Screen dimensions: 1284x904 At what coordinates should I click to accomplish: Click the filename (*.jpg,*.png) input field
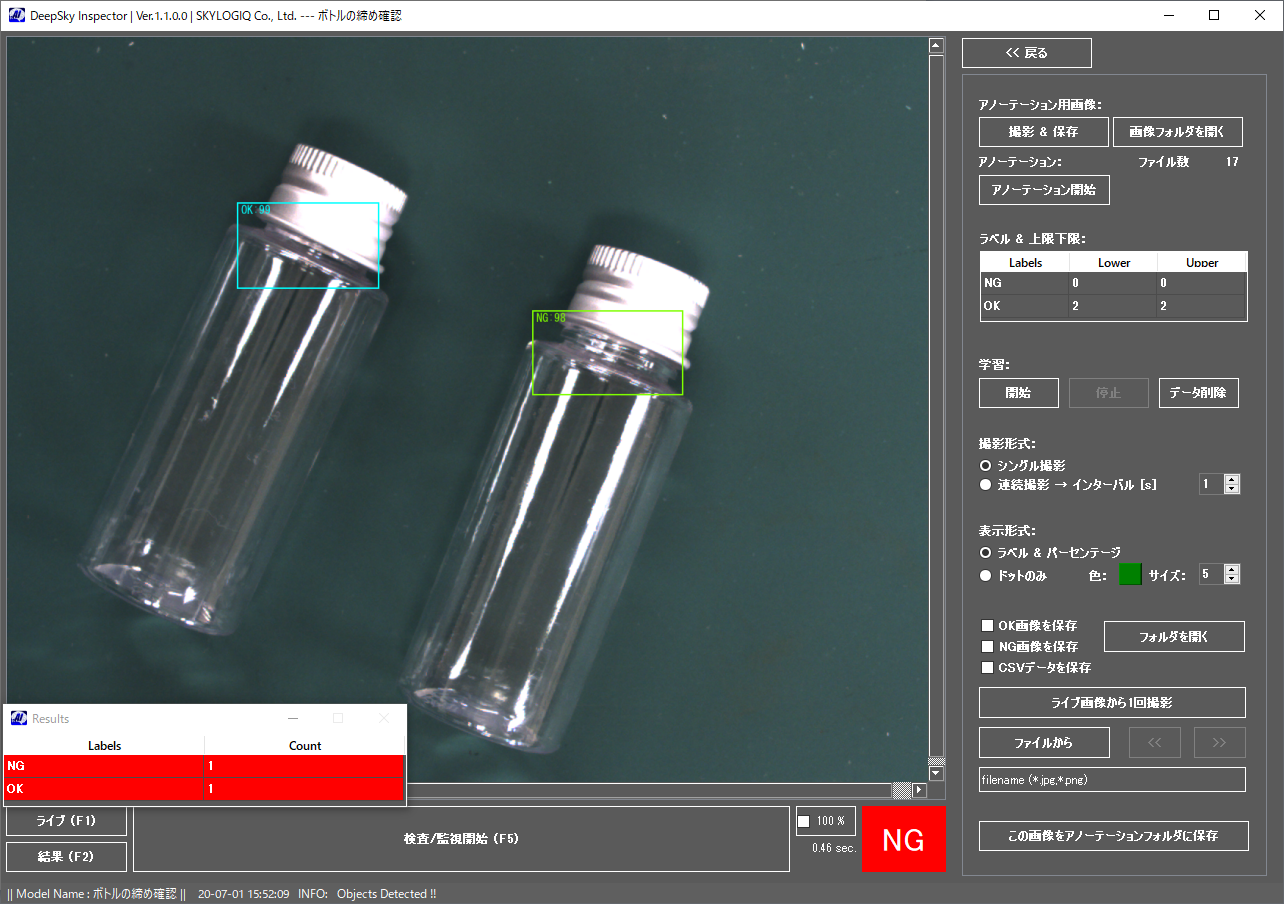(x=1112, y=780)
